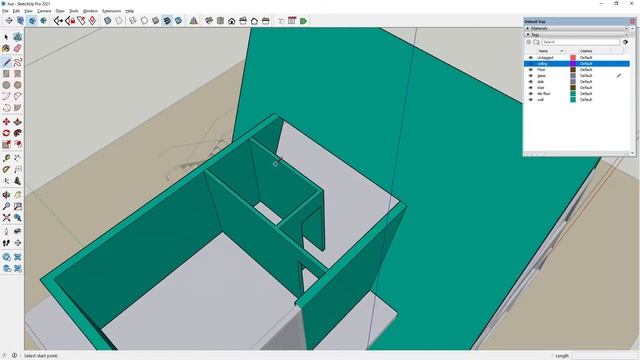Click the Section Plane toolbar icon
Screen dimensions: 640x360
click(9, 21)
